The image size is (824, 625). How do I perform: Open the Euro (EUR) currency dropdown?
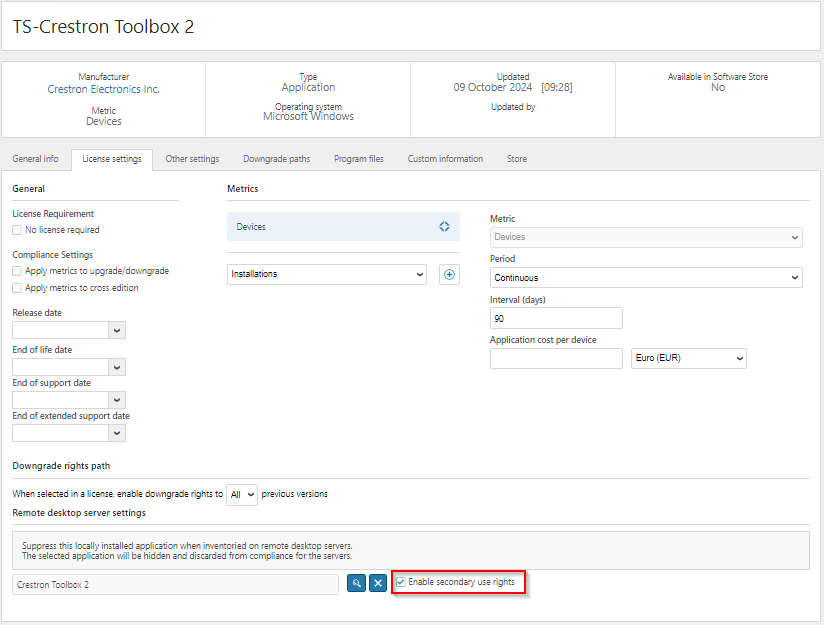[x=688, y=358]
